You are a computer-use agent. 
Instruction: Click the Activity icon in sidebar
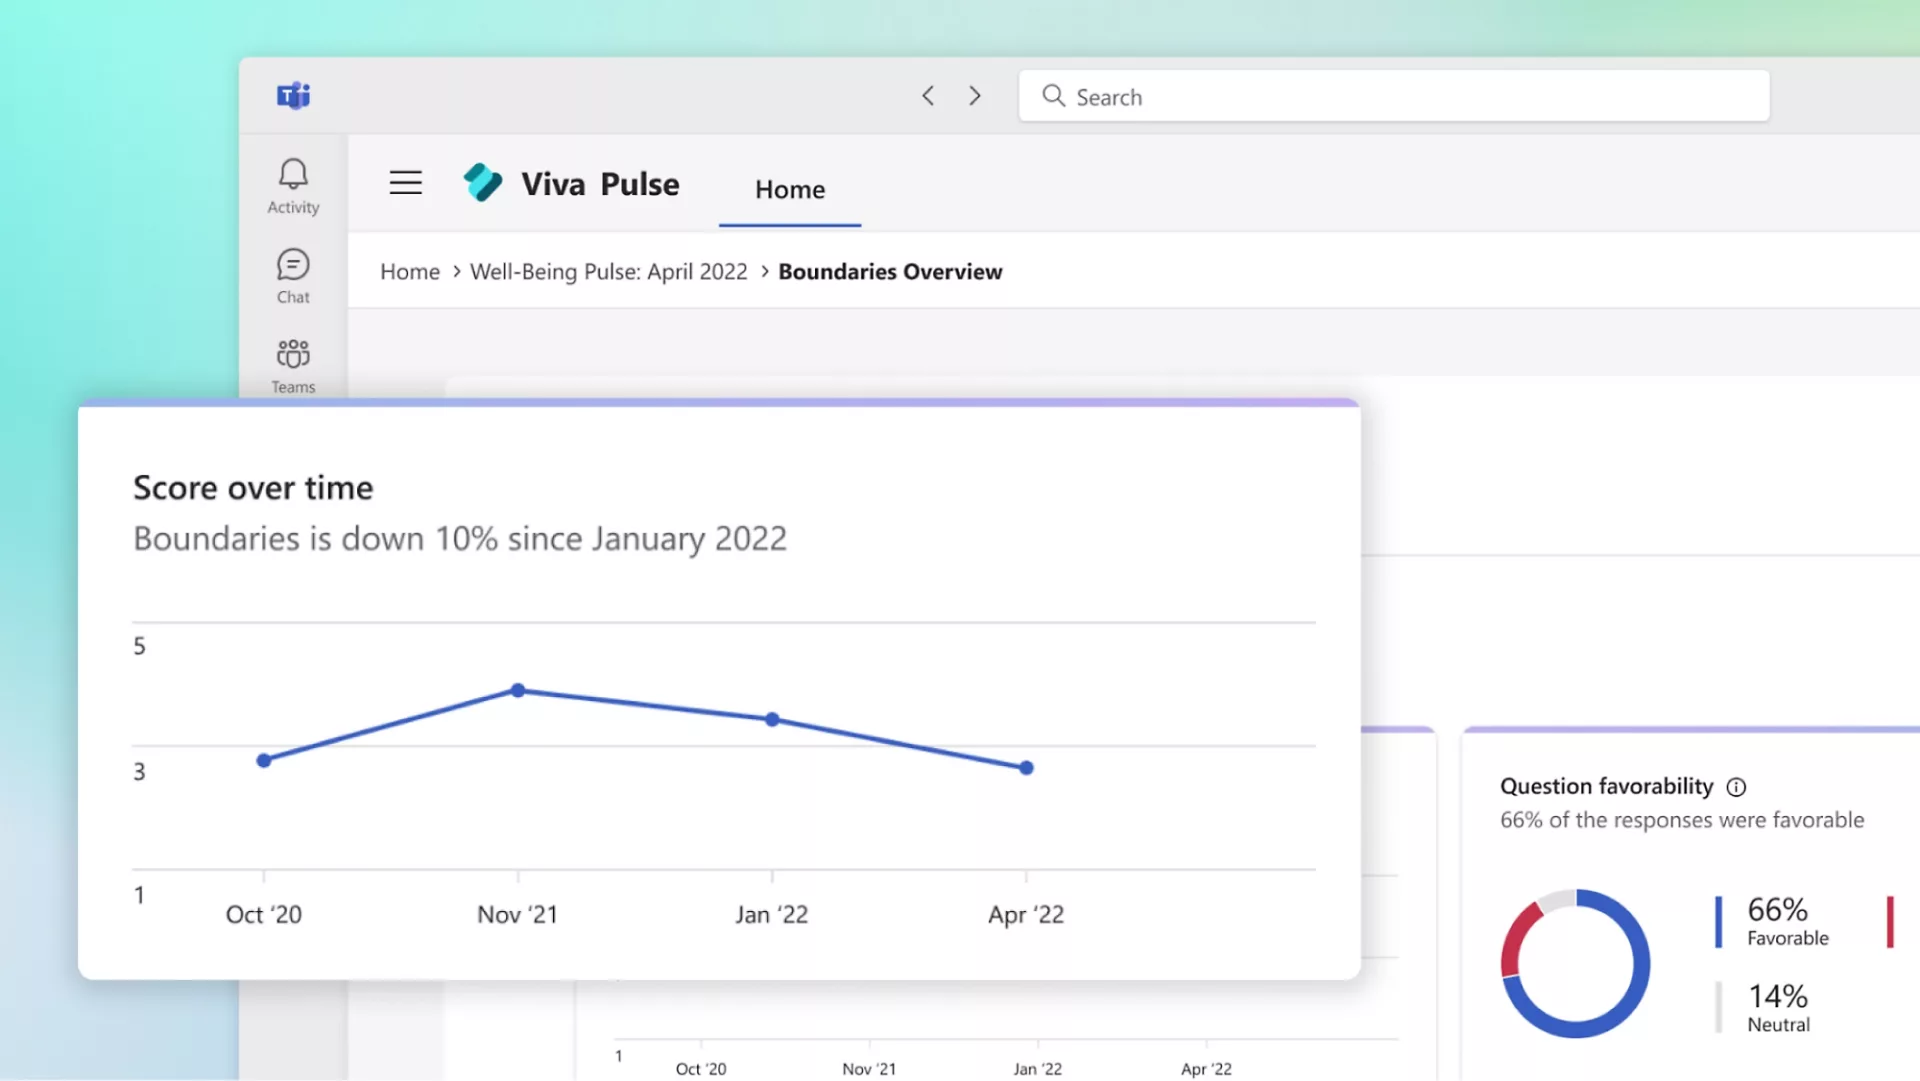pos(291,185)
